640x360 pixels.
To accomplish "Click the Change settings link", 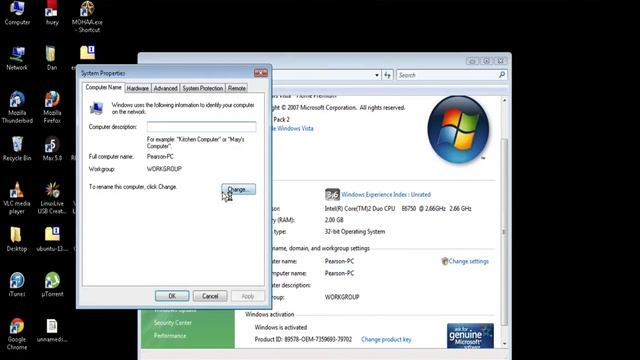I will tap(468, 261).
